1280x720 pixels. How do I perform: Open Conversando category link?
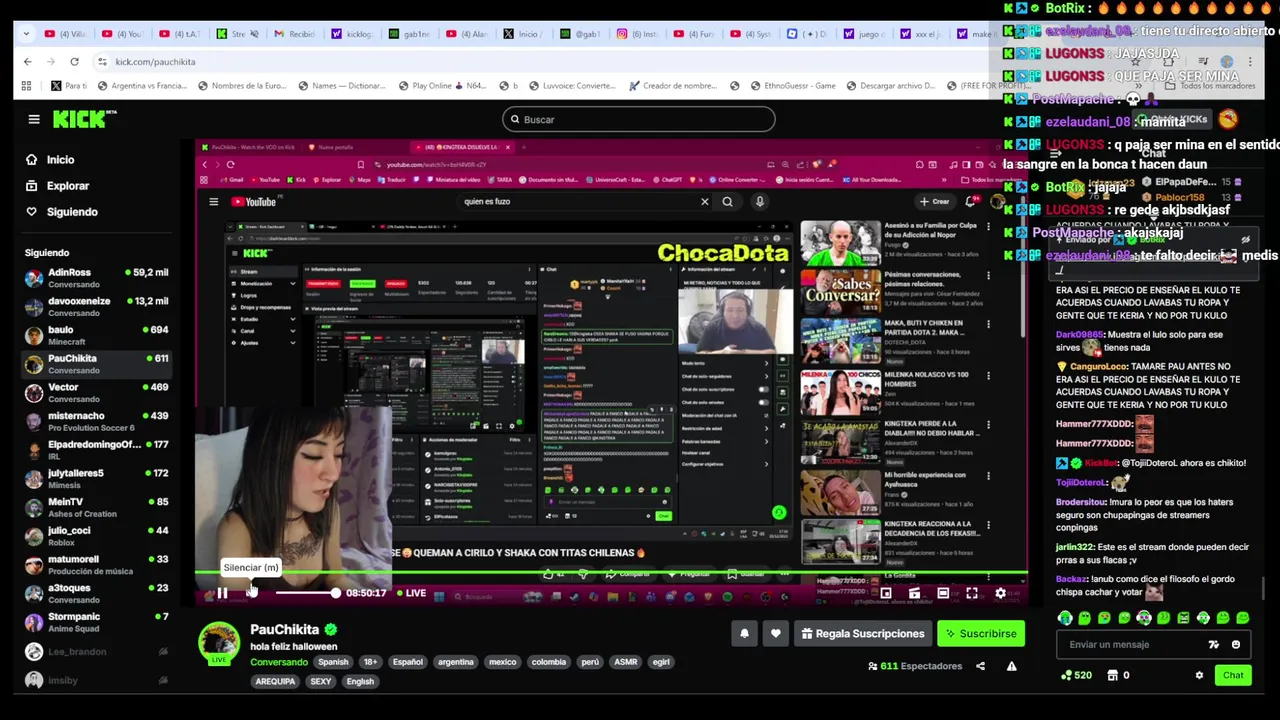click(279, 662)
